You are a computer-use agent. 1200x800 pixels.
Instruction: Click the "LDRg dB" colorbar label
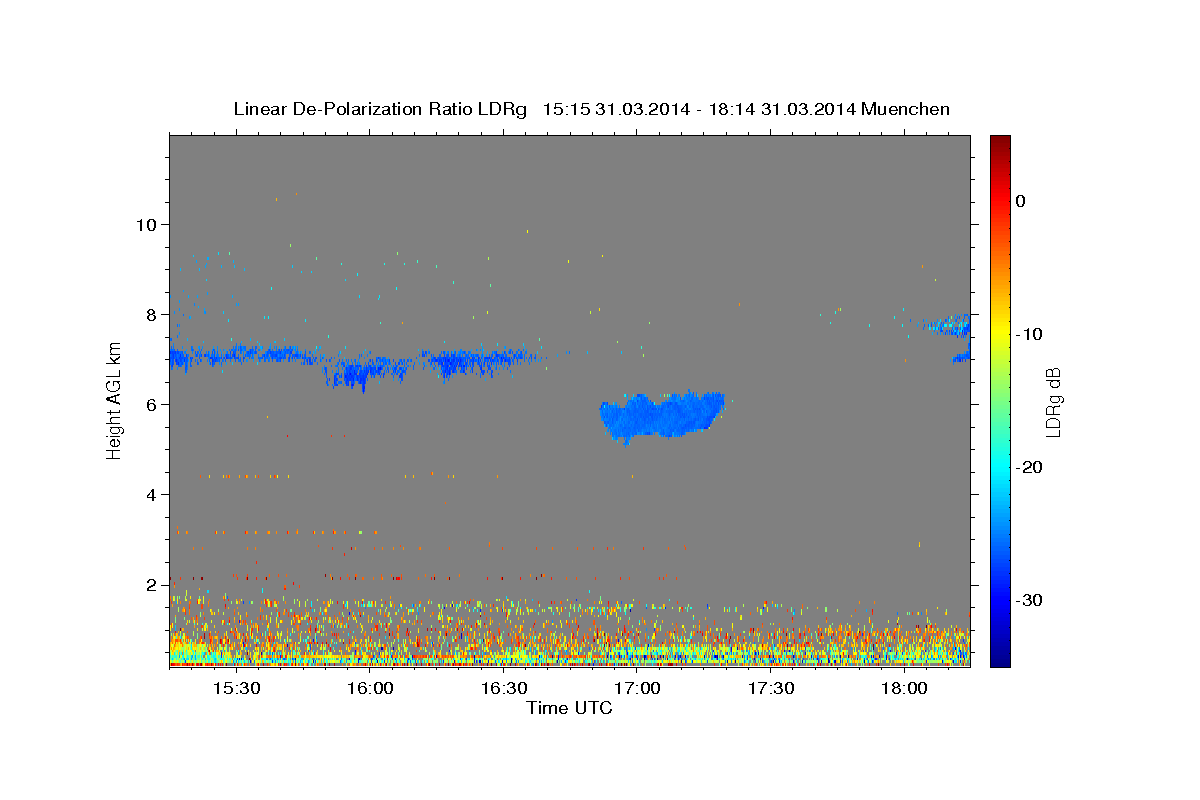tap(1053, 402)
